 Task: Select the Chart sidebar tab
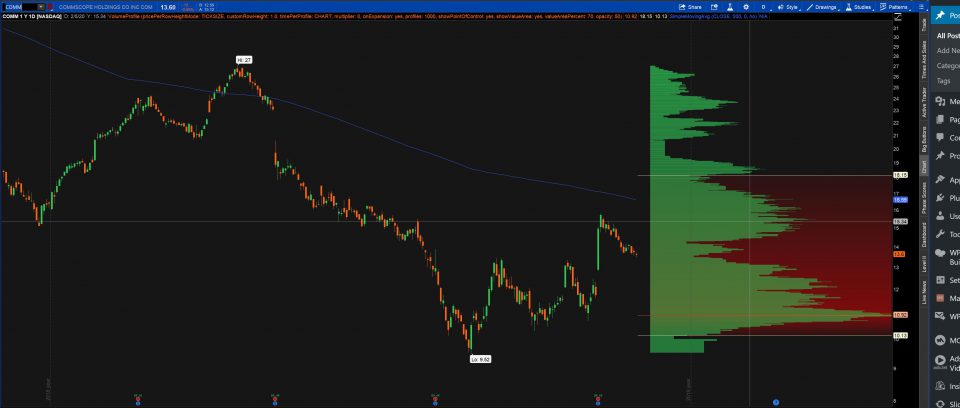click(924, 167)
